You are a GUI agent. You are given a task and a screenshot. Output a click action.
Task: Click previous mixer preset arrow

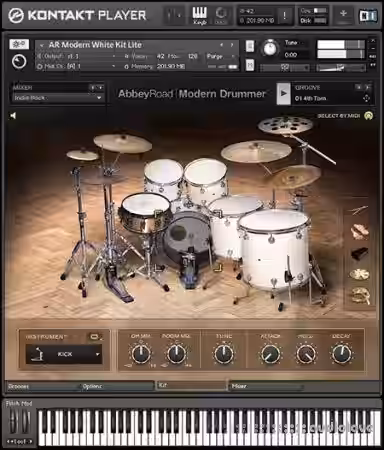pos(92,87)
